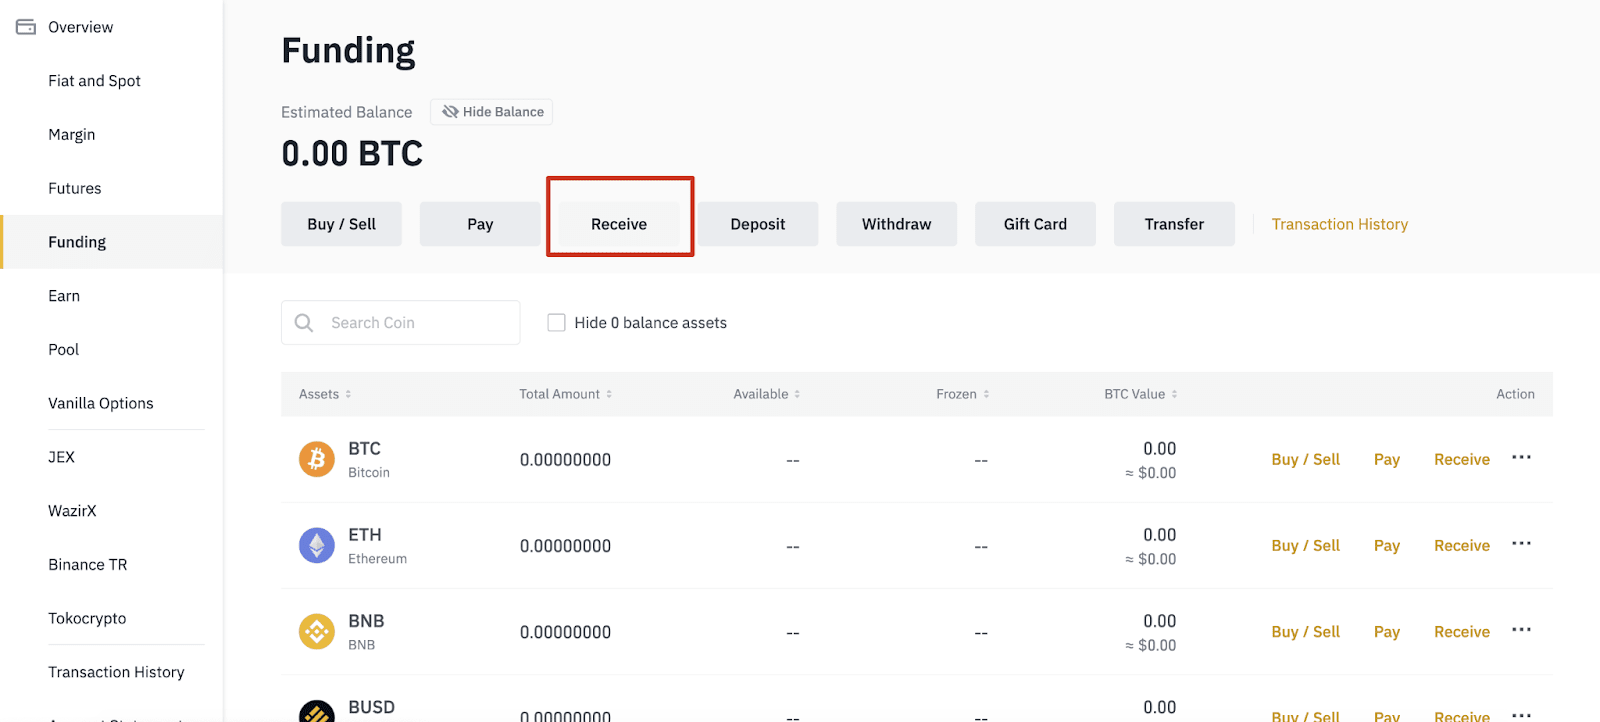
Task: Click the Transfer button
Action: (1175, 224)
